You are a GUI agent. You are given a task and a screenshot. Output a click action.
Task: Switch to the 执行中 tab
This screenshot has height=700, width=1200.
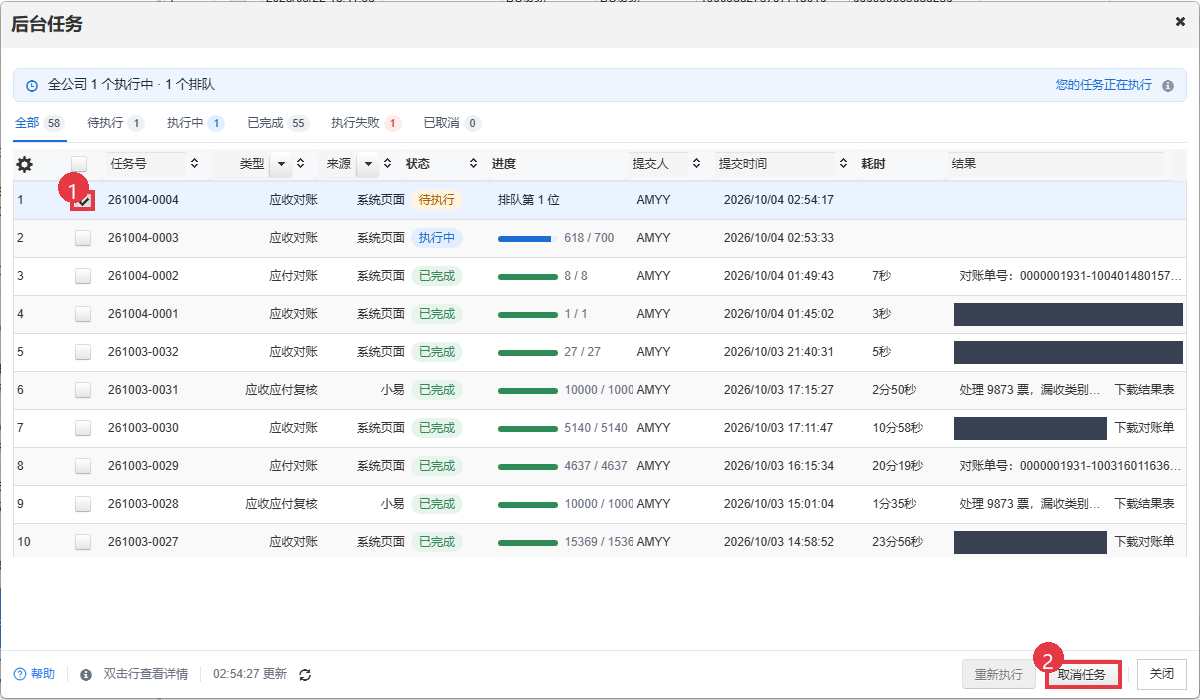[195, 123]
